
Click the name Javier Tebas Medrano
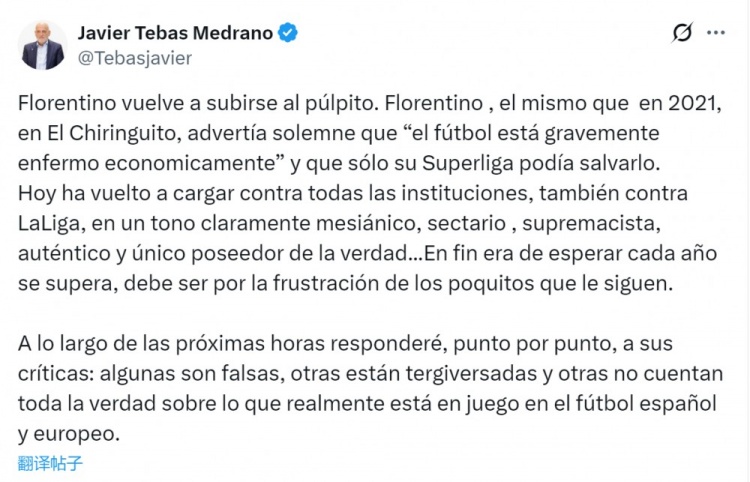click(175, 33)
